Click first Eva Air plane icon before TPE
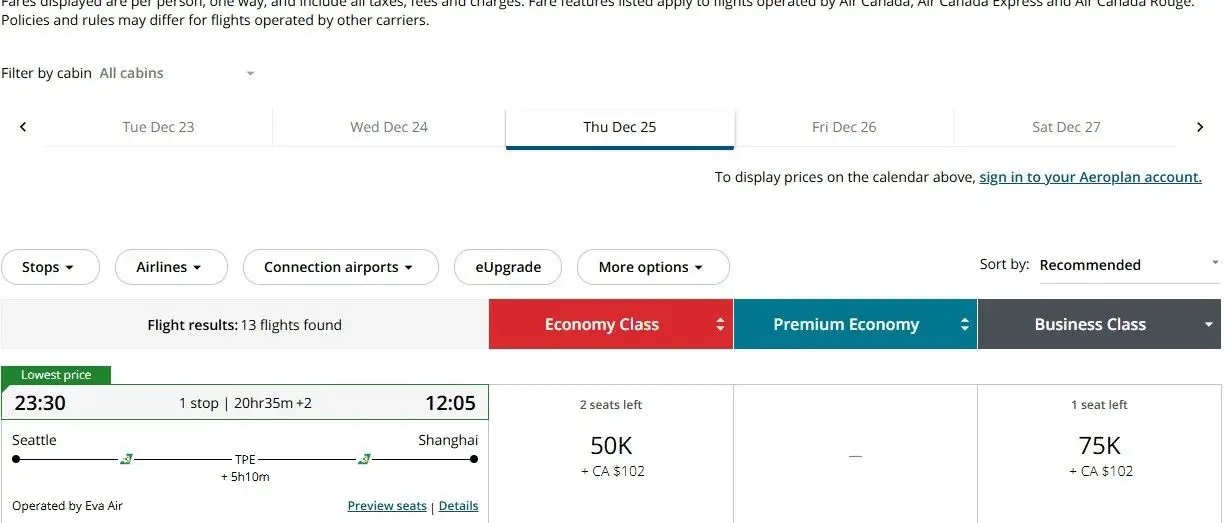The image size is (1229, 523). pyautogui.click(x=126, y=460)
